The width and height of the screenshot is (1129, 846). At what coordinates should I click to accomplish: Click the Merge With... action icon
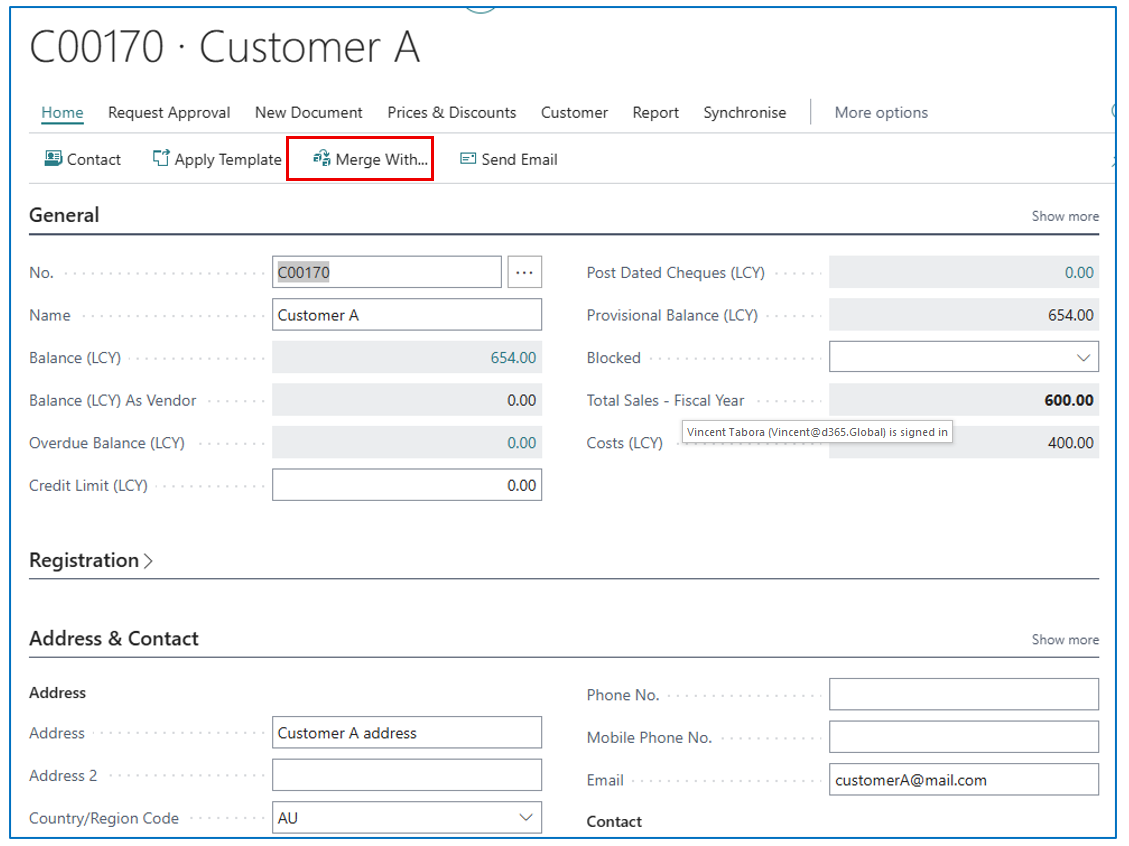[x=322, y=159]
